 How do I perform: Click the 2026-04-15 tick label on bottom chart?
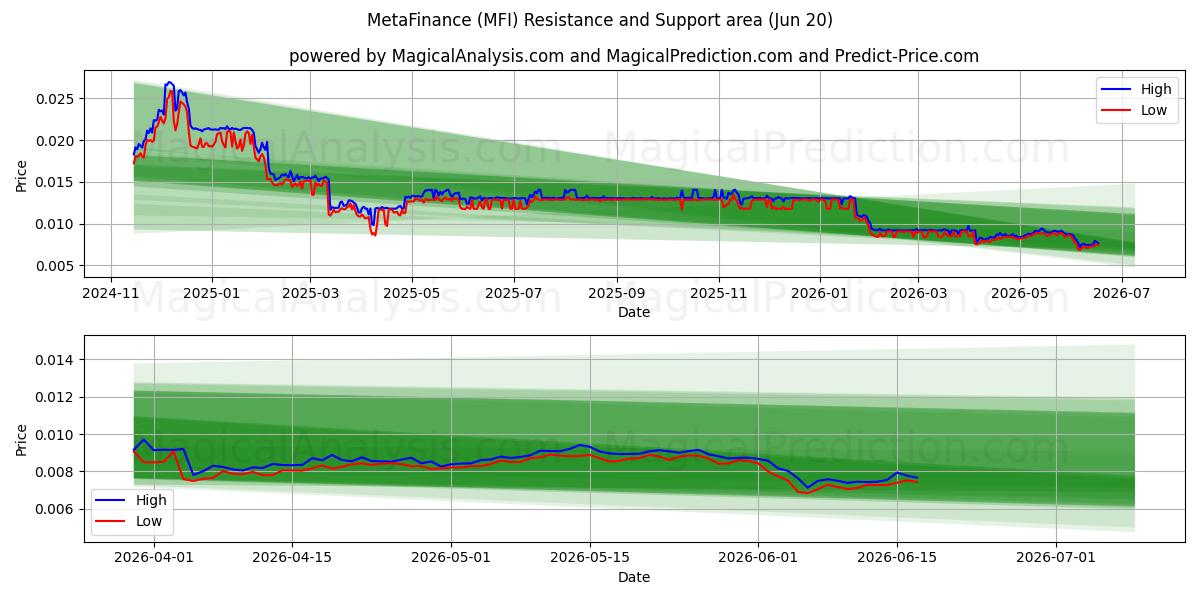[x=292, y=558]
